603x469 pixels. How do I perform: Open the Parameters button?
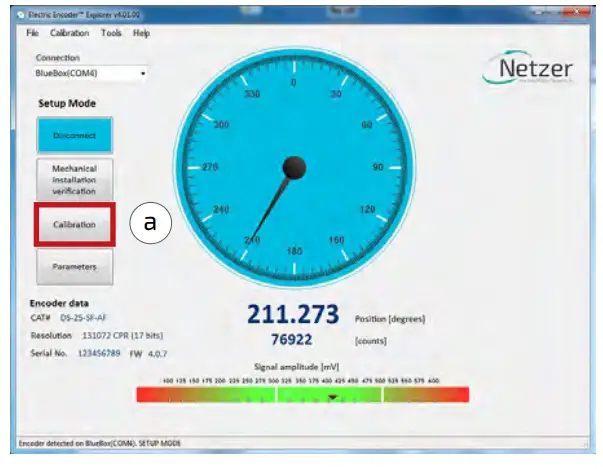coord(75,267)
